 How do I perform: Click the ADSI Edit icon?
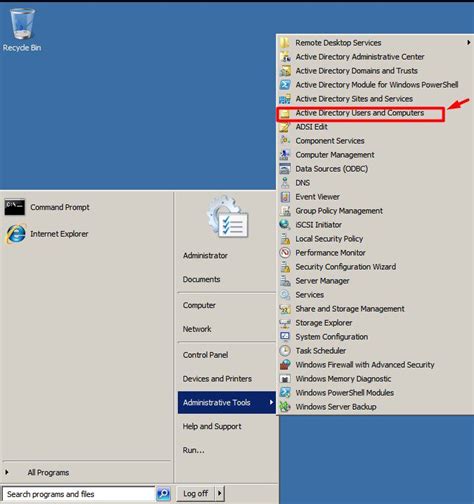click(285, 127)
